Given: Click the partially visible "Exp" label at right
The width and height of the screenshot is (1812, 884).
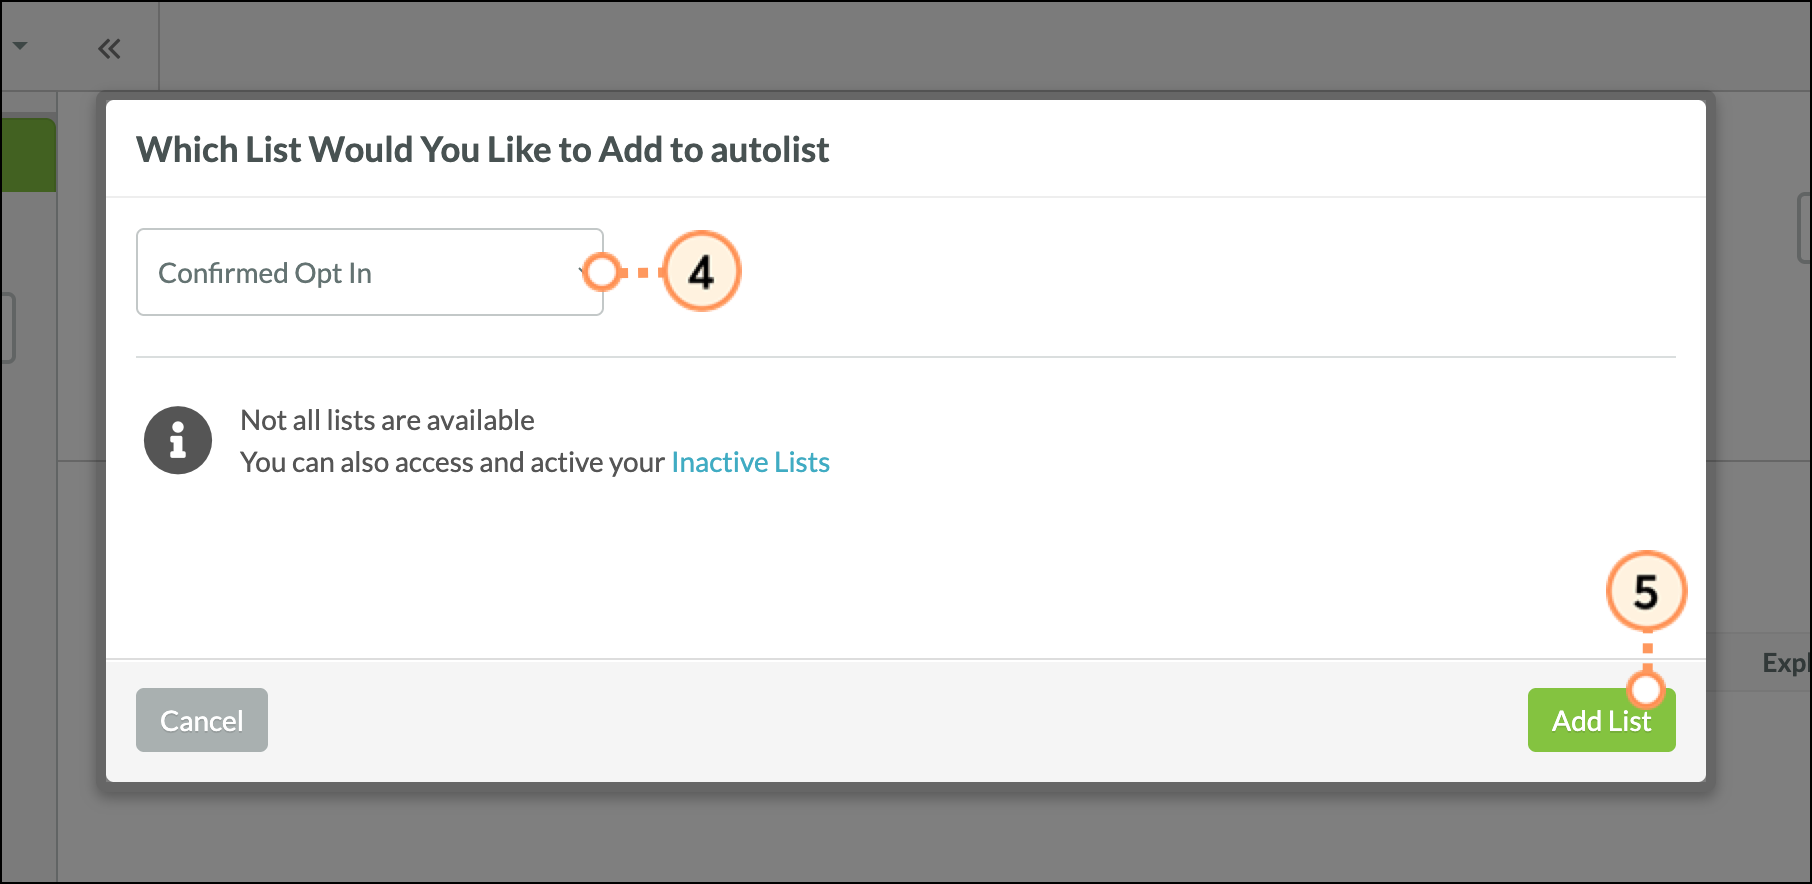Looking at the screenshot, I should coord(1784,663).
